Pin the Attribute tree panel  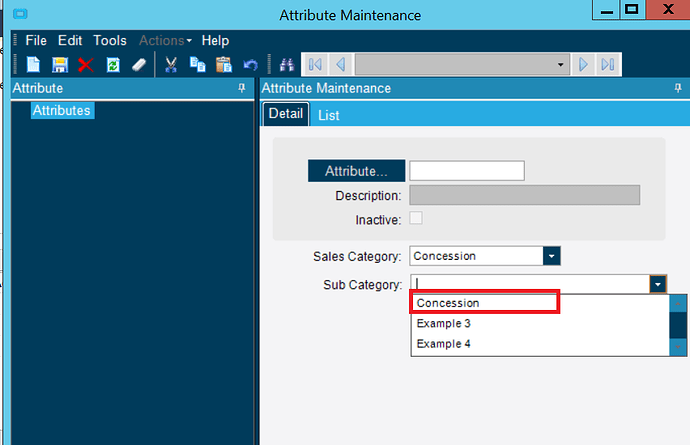(x=242, y=88)
